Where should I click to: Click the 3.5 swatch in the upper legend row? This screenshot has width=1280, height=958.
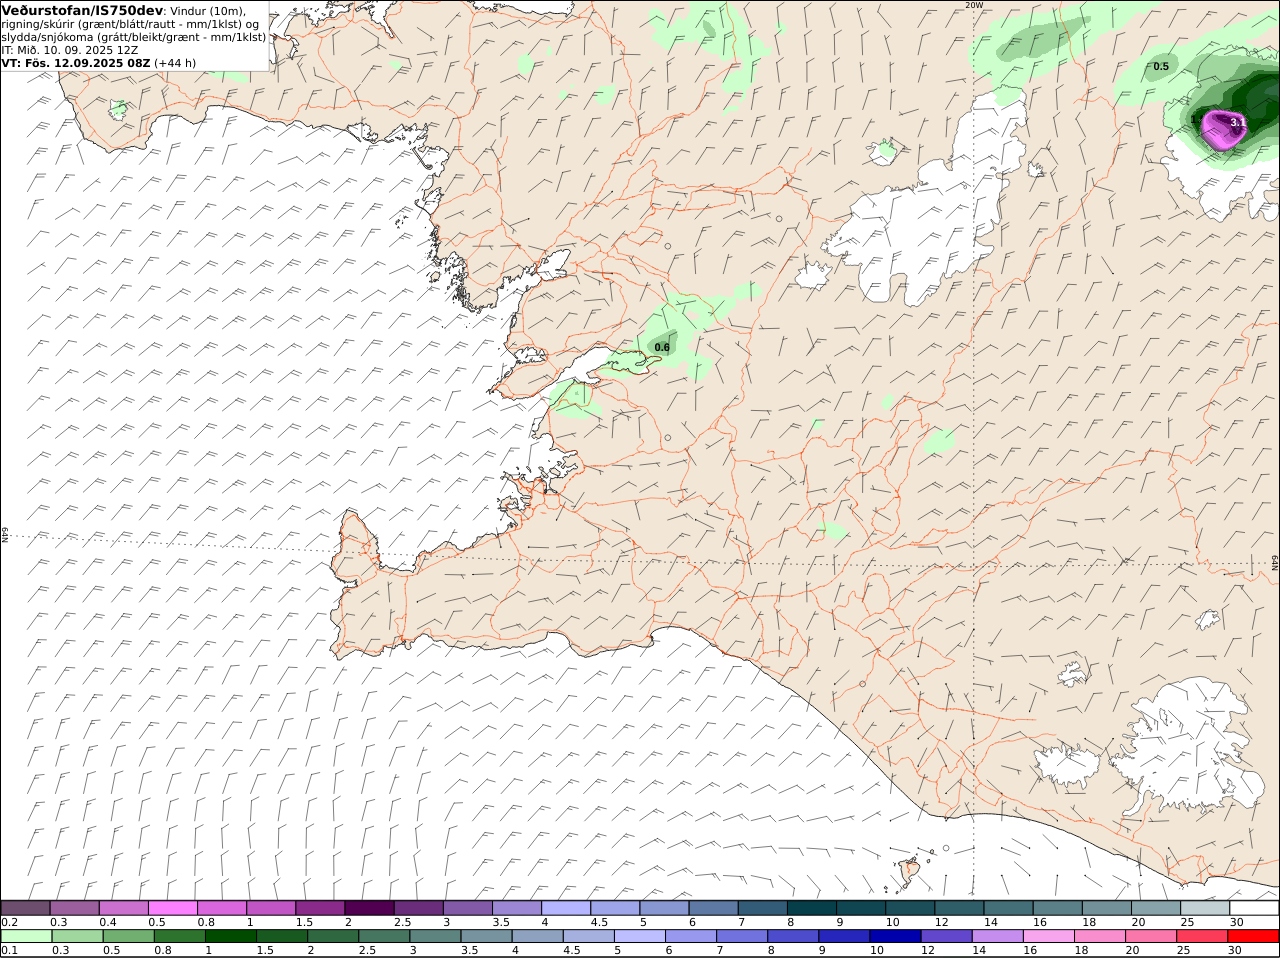(x=518, y=908)
